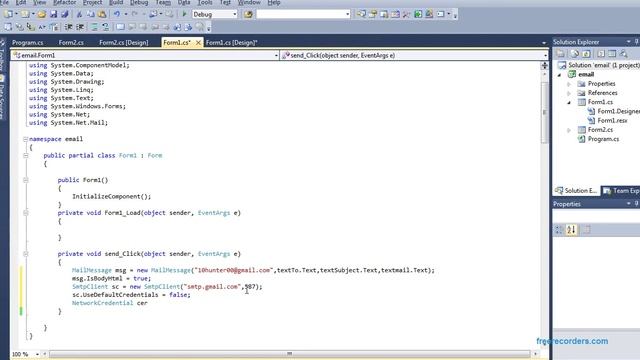
Task: Open Solution Explorer from the main toolbar icon
Action: (x=361, y=14)
